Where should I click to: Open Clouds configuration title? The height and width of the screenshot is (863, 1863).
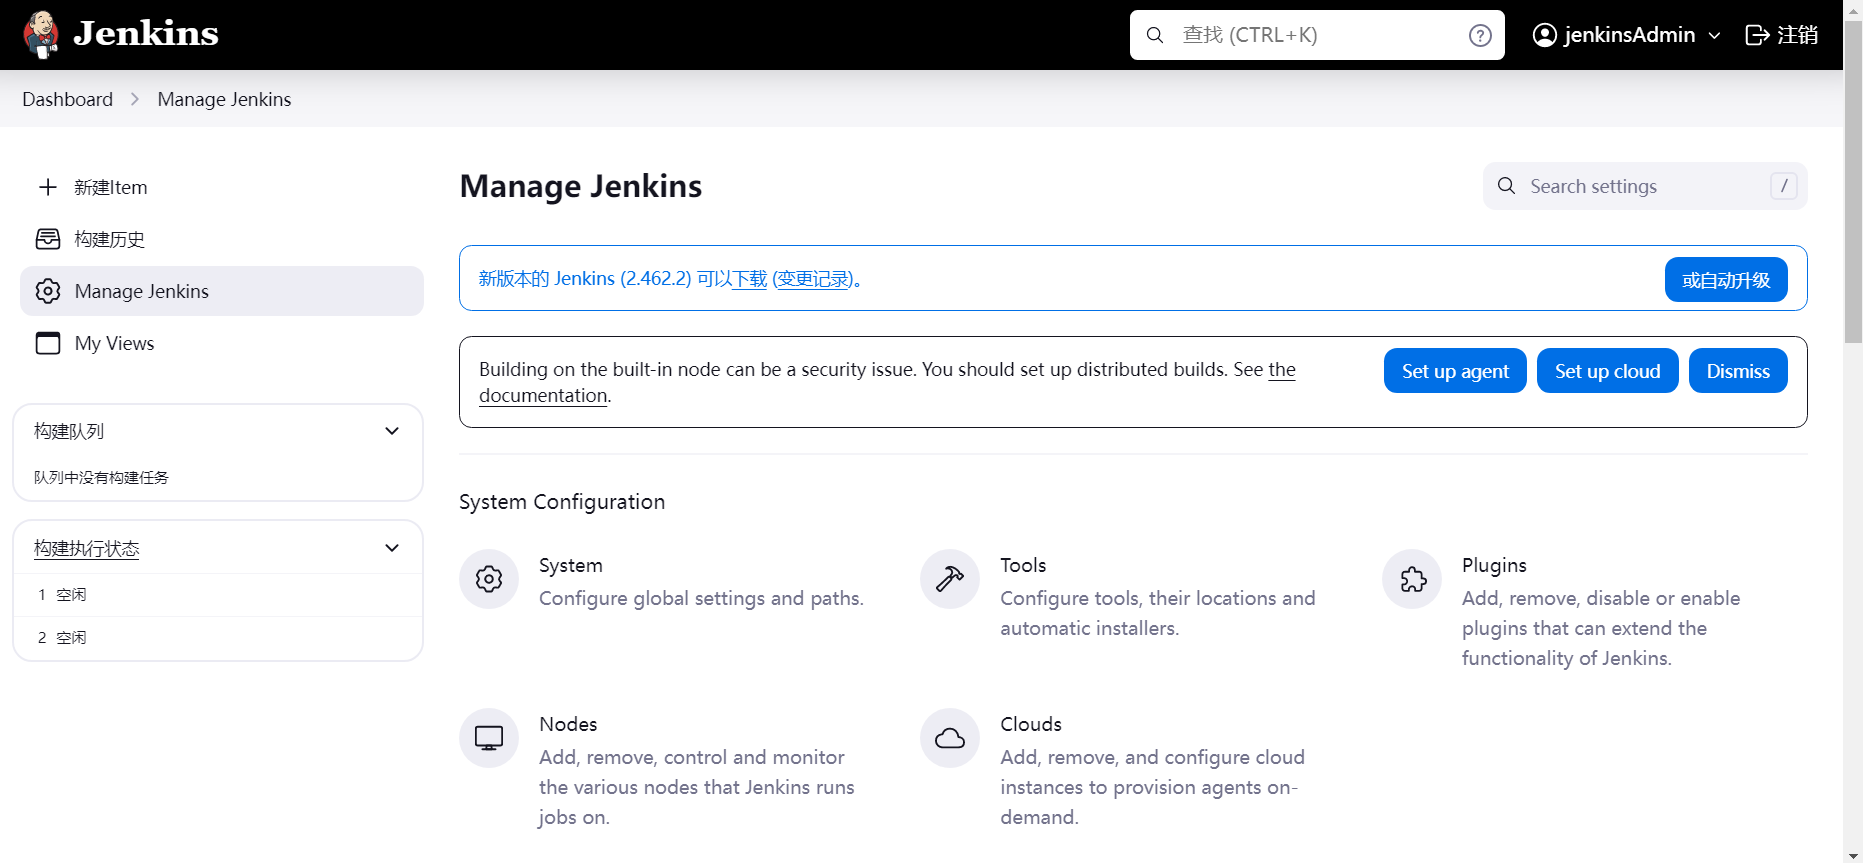pos(1031,724)
